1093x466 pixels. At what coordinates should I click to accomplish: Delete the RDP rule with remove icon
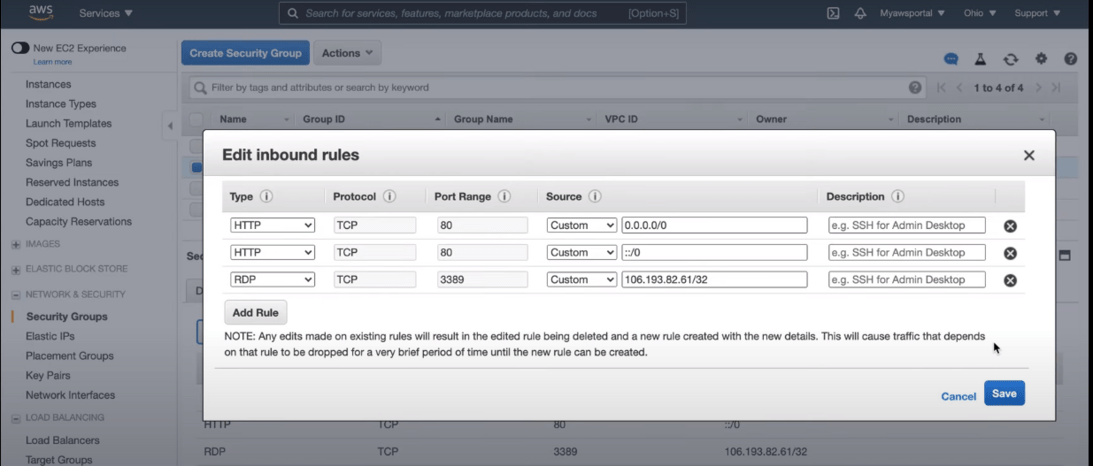pyautogui.click(x=1010, y=281)
